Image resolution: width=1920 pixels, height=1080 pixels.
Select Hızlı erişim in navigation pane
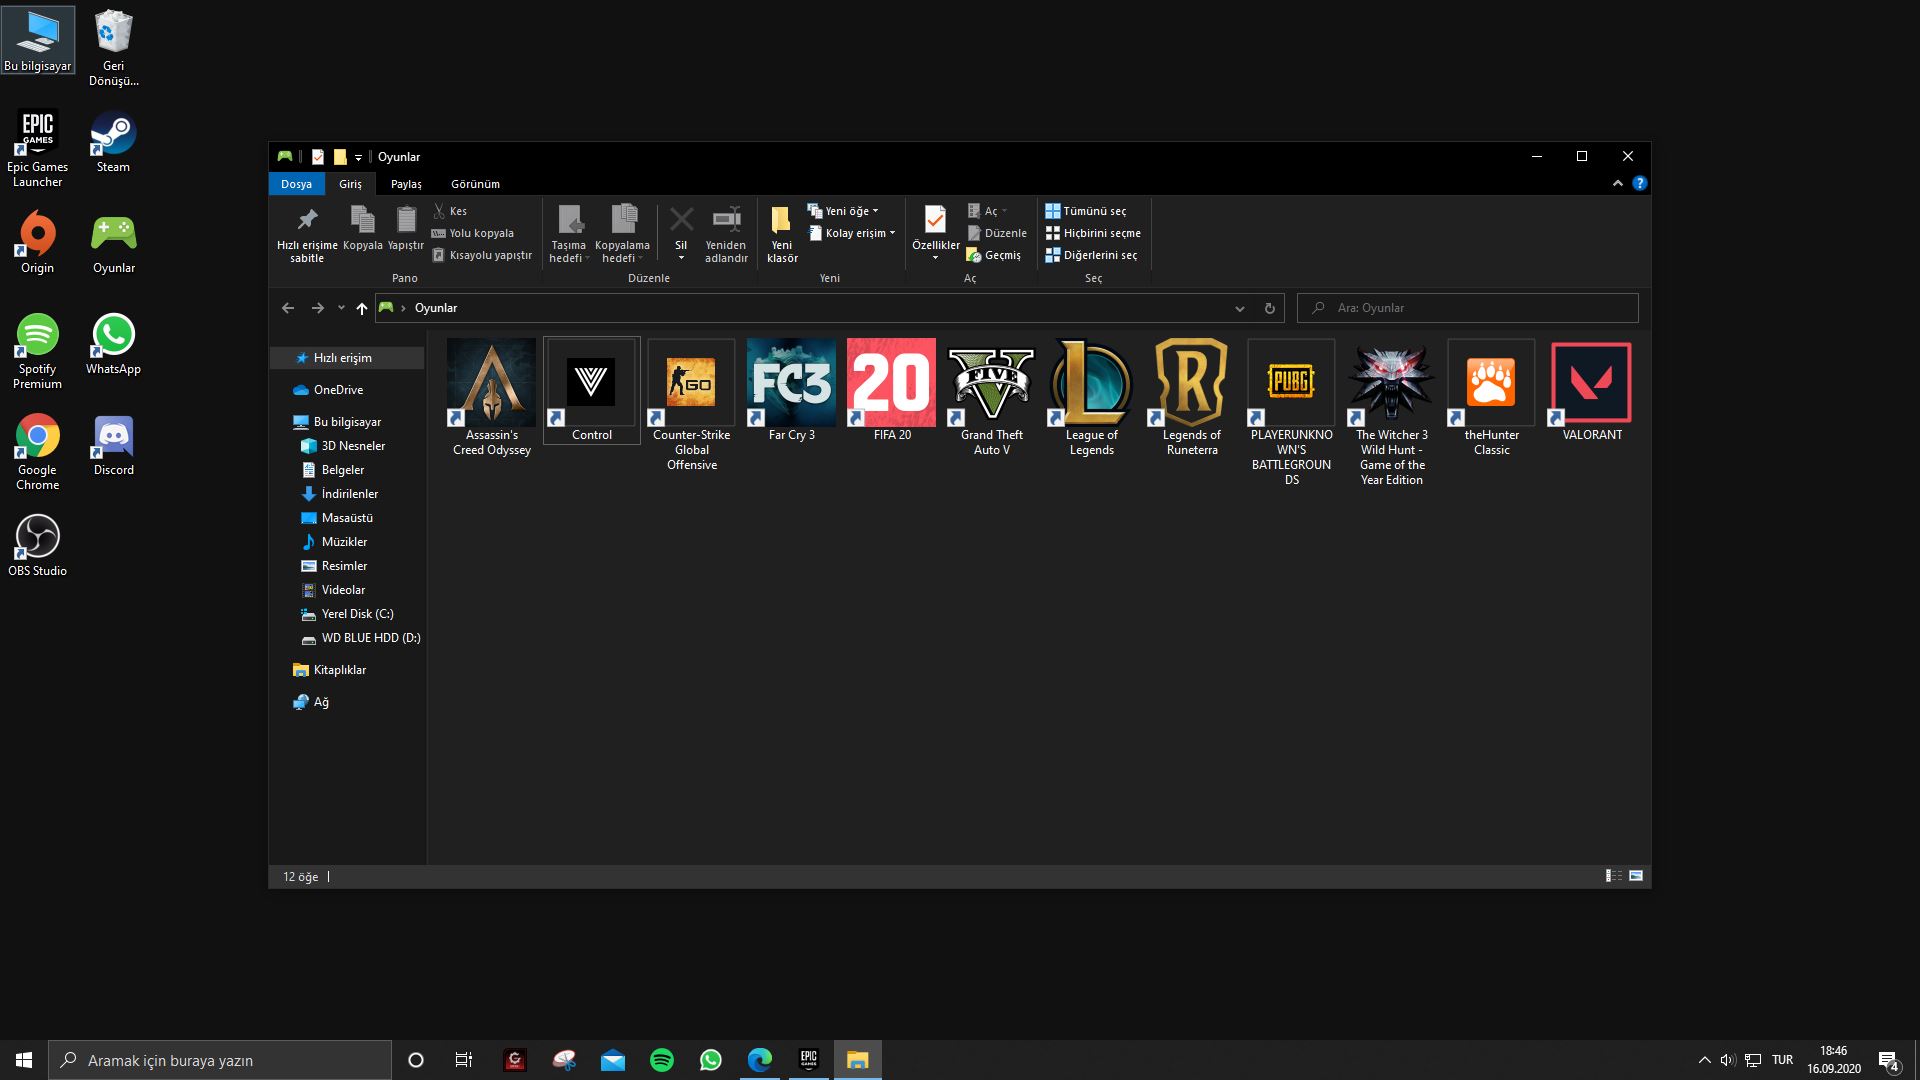[x=347, y=358]
